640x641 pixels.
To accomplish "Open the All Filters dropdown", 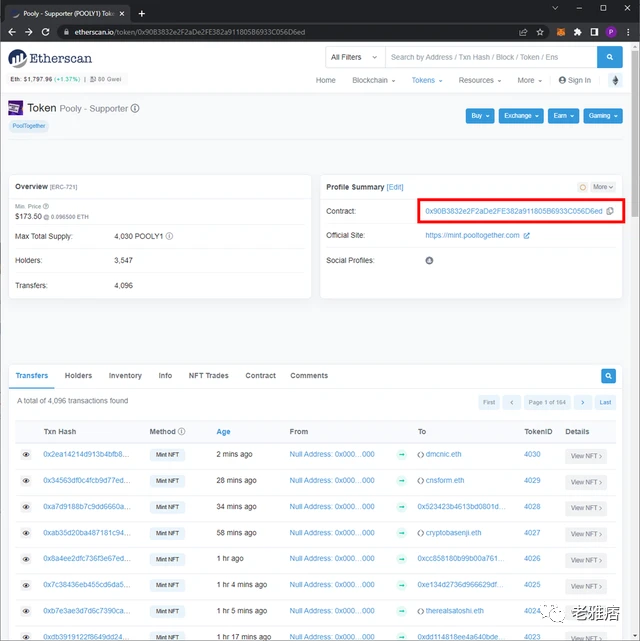I will click(x=355, y=57).
